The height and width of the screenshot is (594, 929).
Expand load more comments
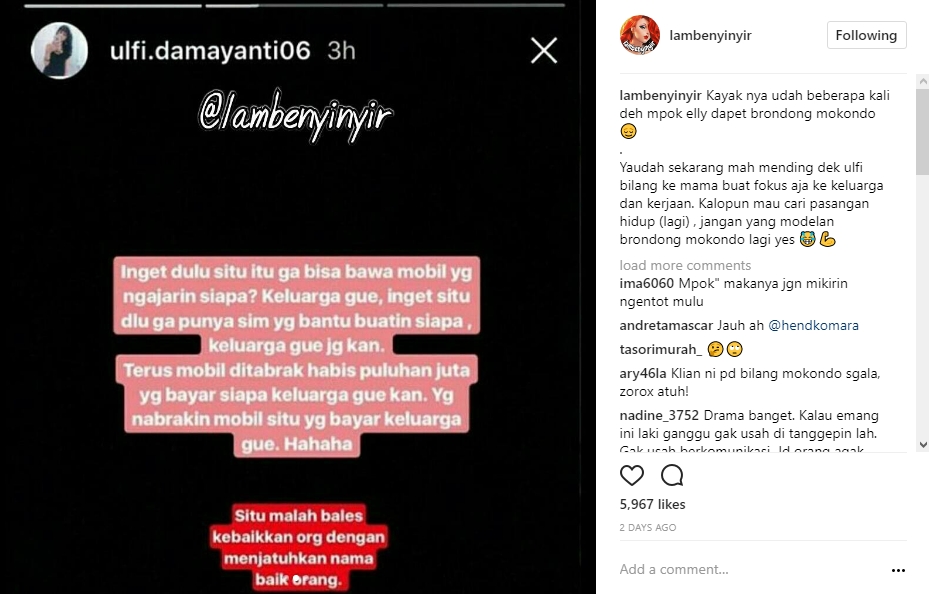(685, 265)
